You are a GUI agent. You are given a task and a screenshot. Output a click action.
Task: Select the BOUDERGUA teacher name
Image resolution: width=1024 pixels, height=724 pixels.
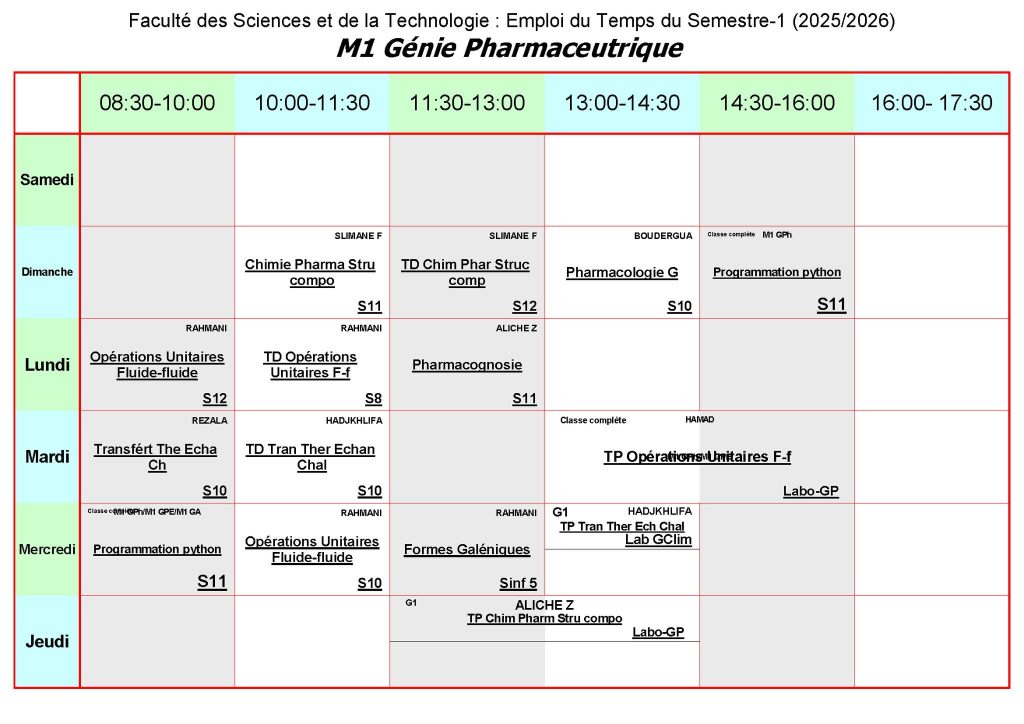pyautogui.click(x=662, y=236)
